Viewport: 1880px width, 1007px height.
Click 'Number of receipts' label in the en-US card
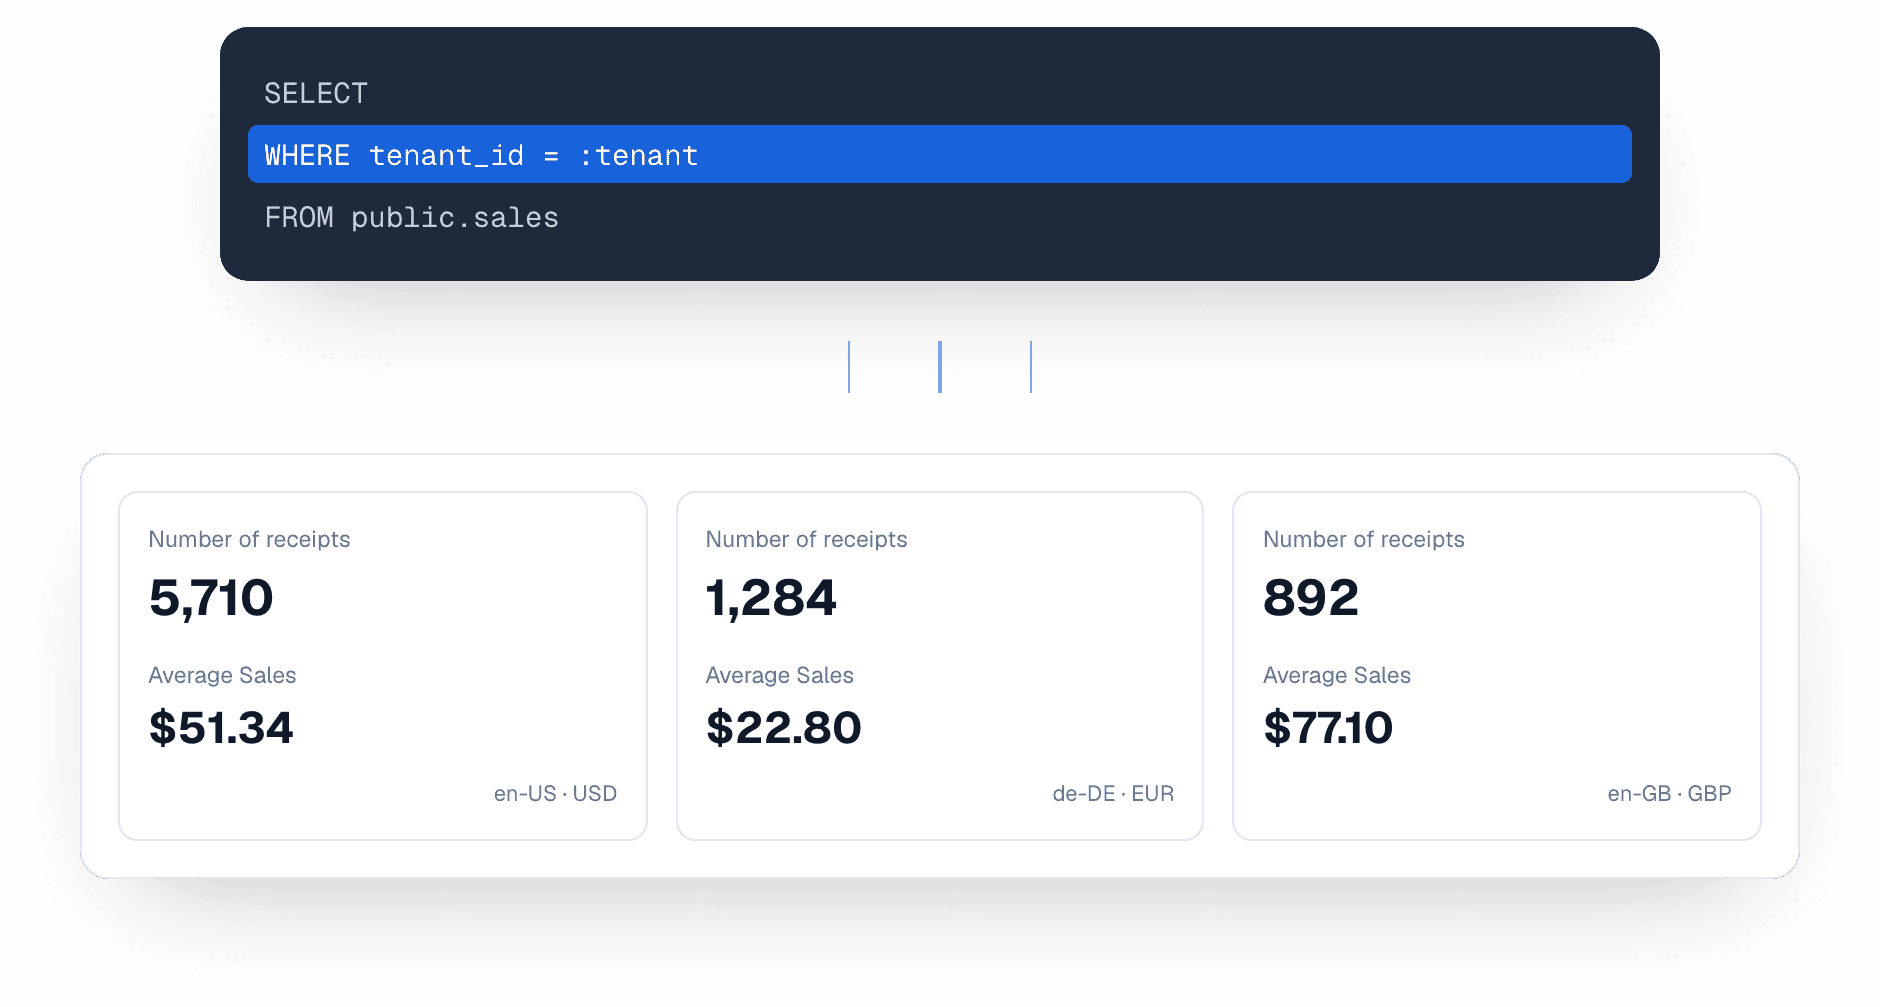(249, 539)
